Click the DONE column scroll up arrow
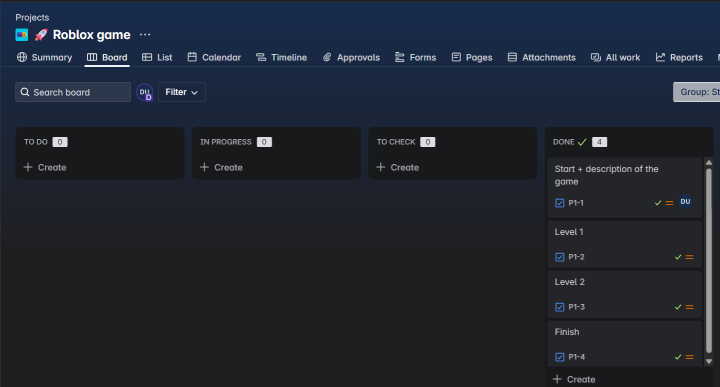Screen dimensions: 720x387 click(709, 163)
